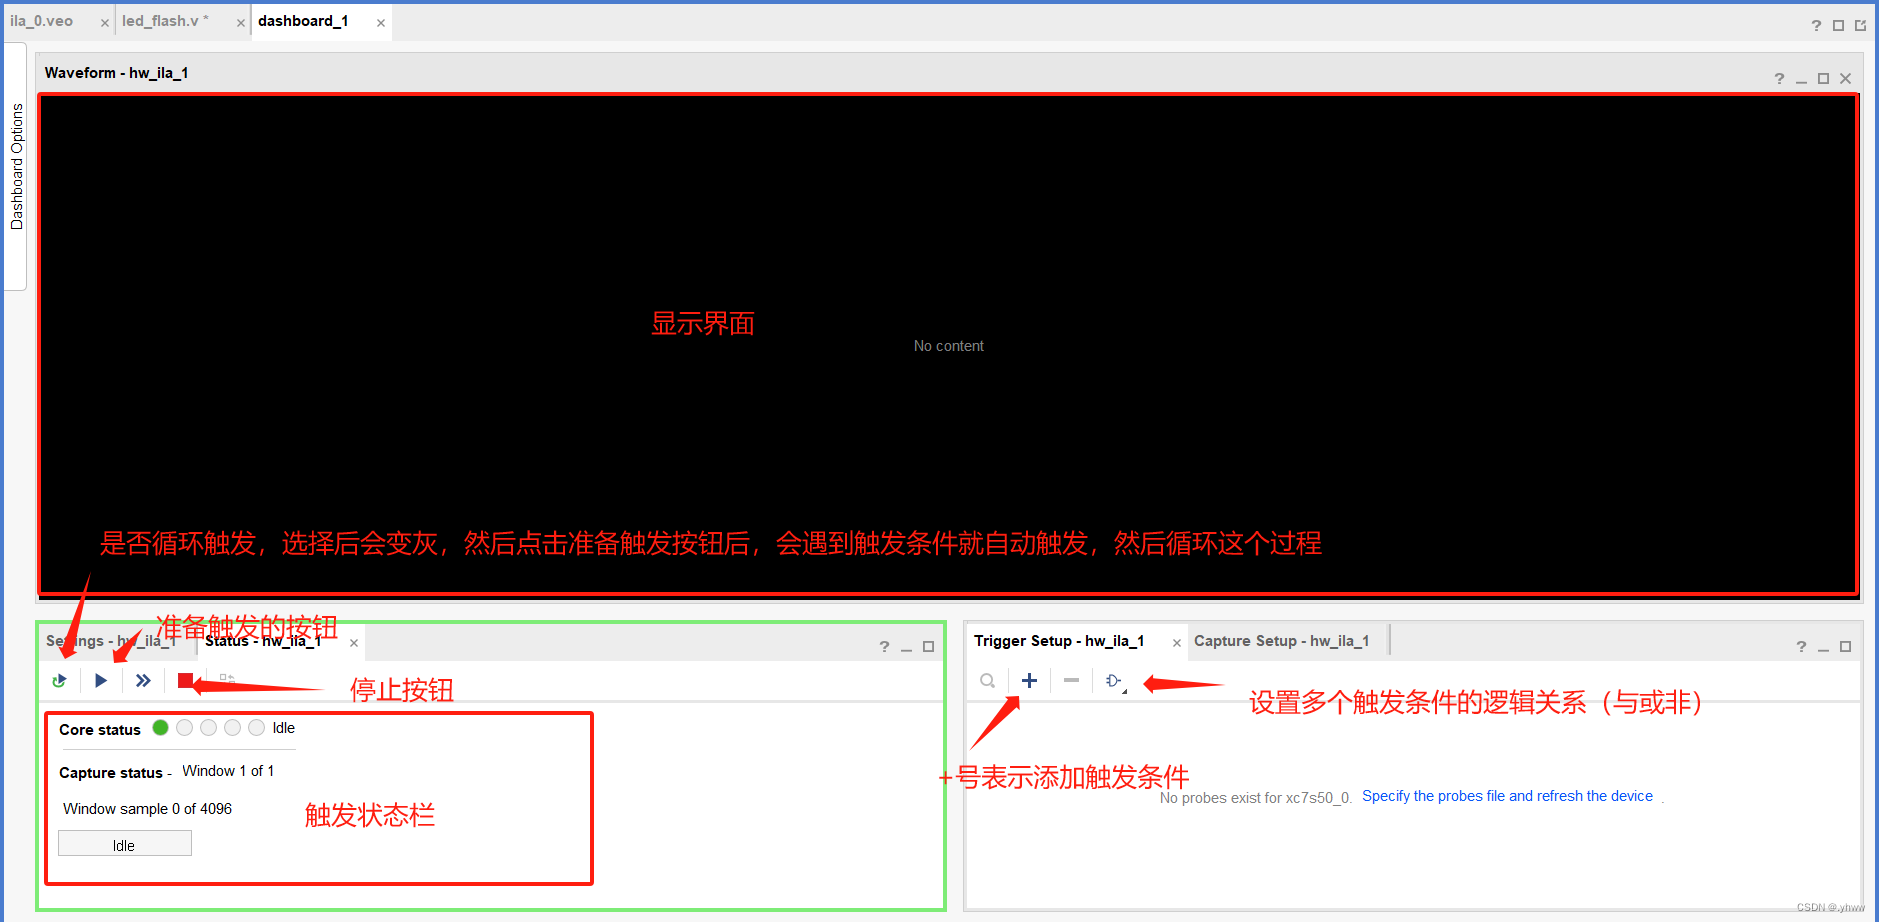Click 'No probes exist for xc7s50_0' text

tap(1255, 798)
